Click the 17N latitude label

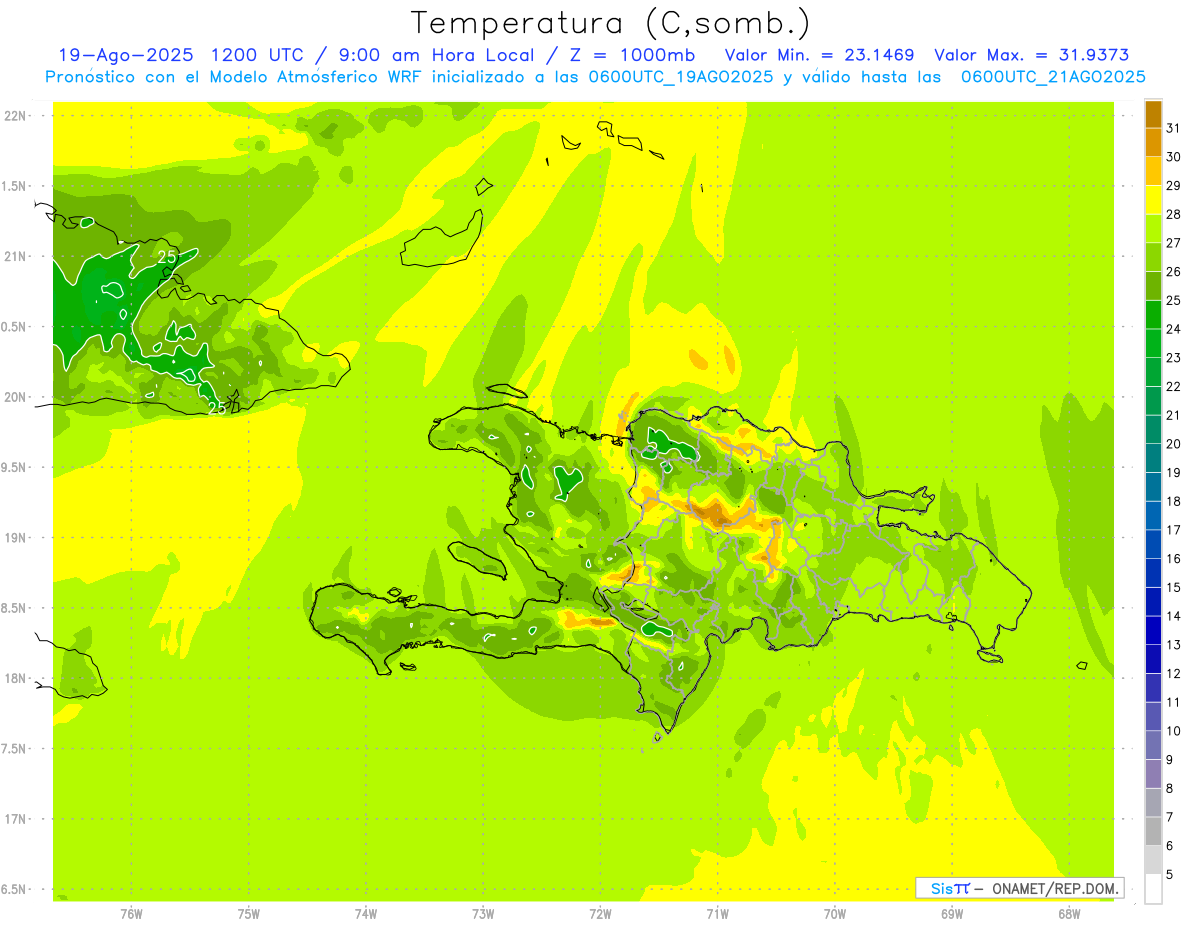pyautogui.click(x=16, y=819)
